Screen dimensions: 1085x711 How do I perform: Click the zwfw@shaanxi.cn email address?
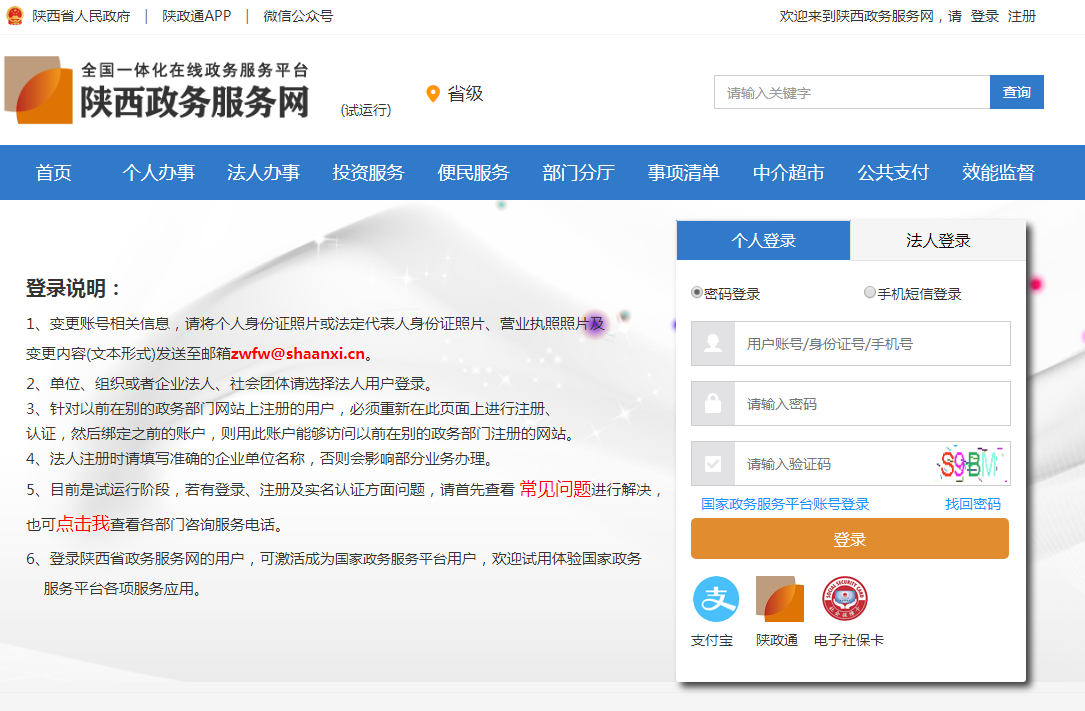click(298, 353)
